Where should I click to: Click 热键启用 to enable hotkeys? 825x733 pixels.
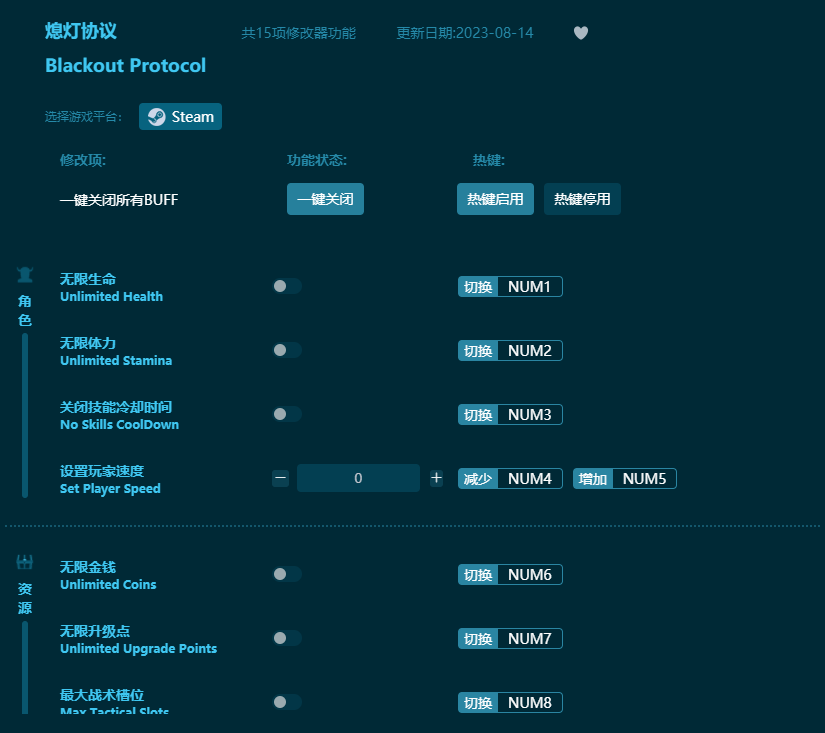point(495,199)
